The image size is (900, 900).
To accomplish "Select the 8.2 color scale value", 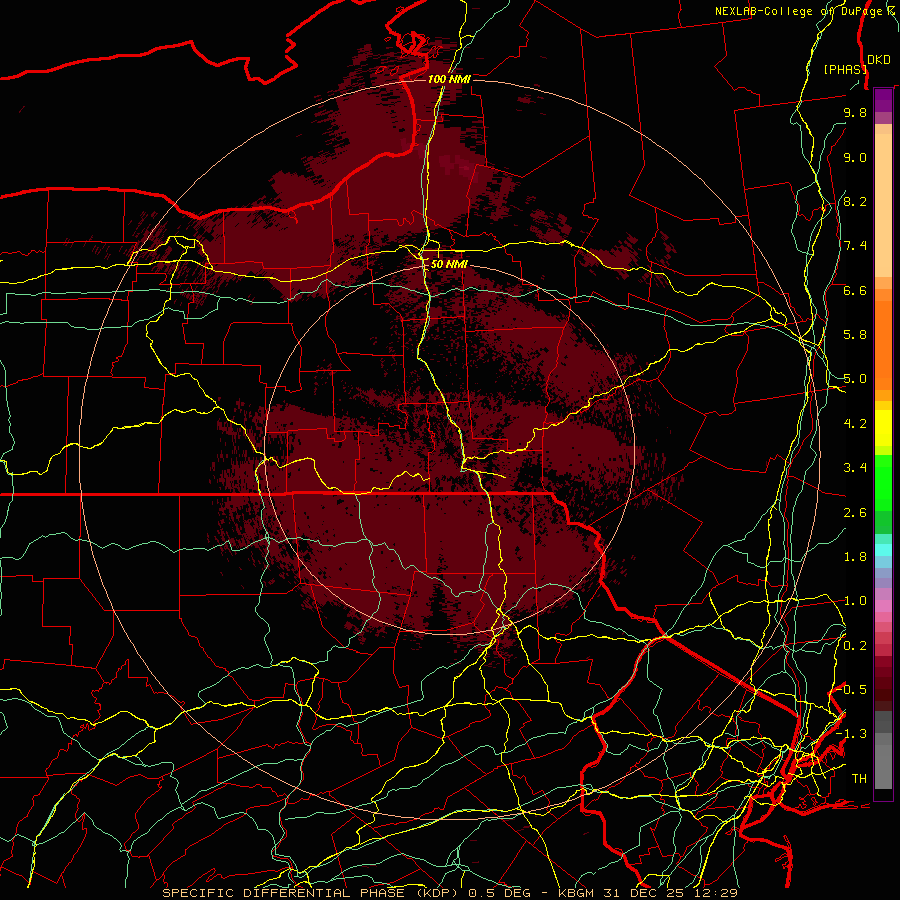I will pyautogui.click(x=855, y=201).
